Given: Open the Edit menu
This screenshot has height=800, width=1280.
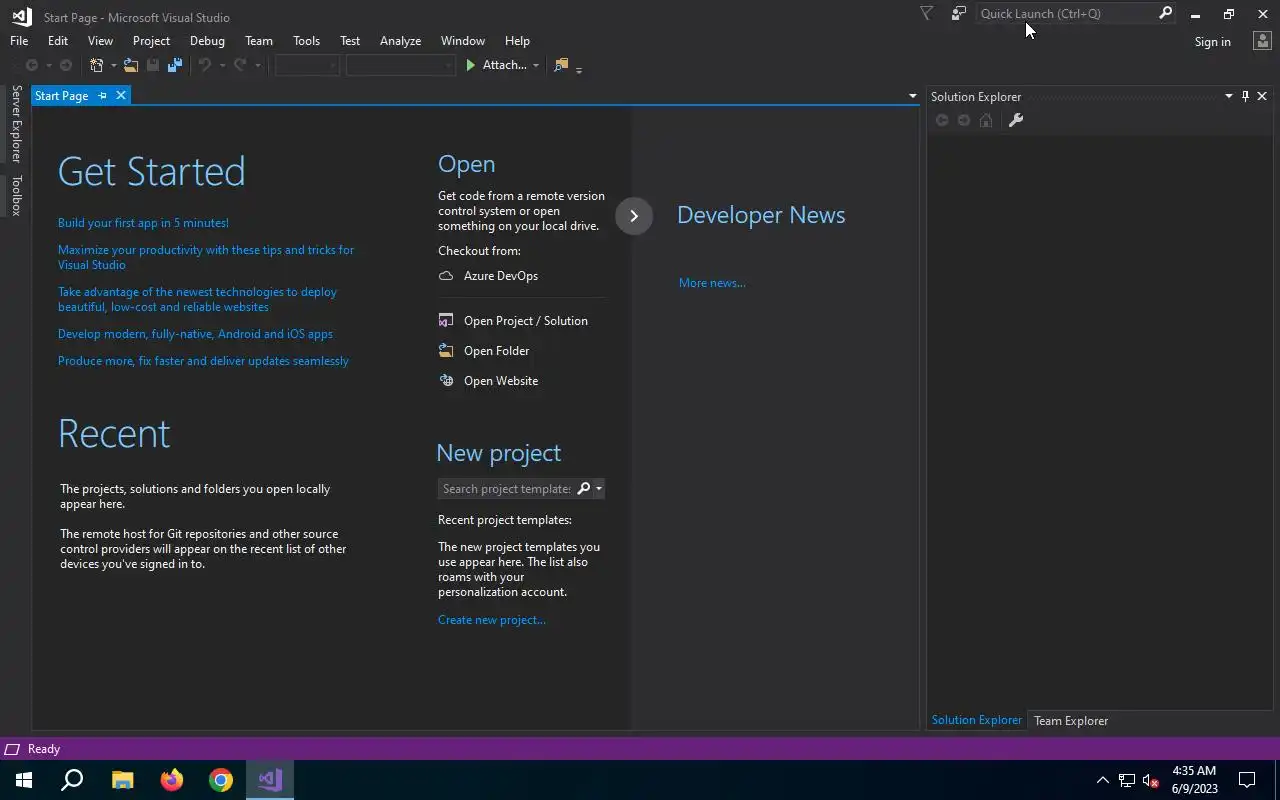Looking at the screenshot, I should (x=58, y=40).
